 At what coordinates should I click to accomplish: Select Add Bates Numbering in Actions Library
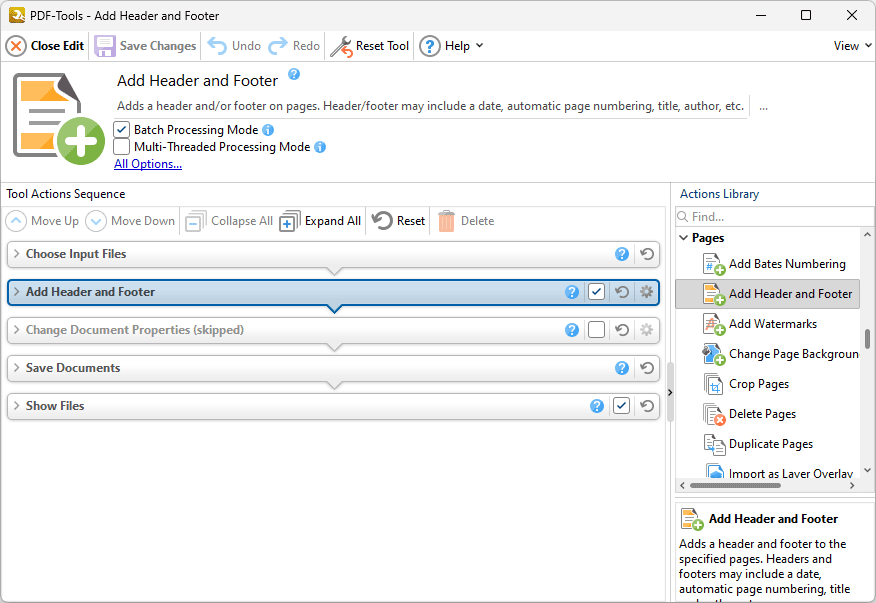click(774, 264)
